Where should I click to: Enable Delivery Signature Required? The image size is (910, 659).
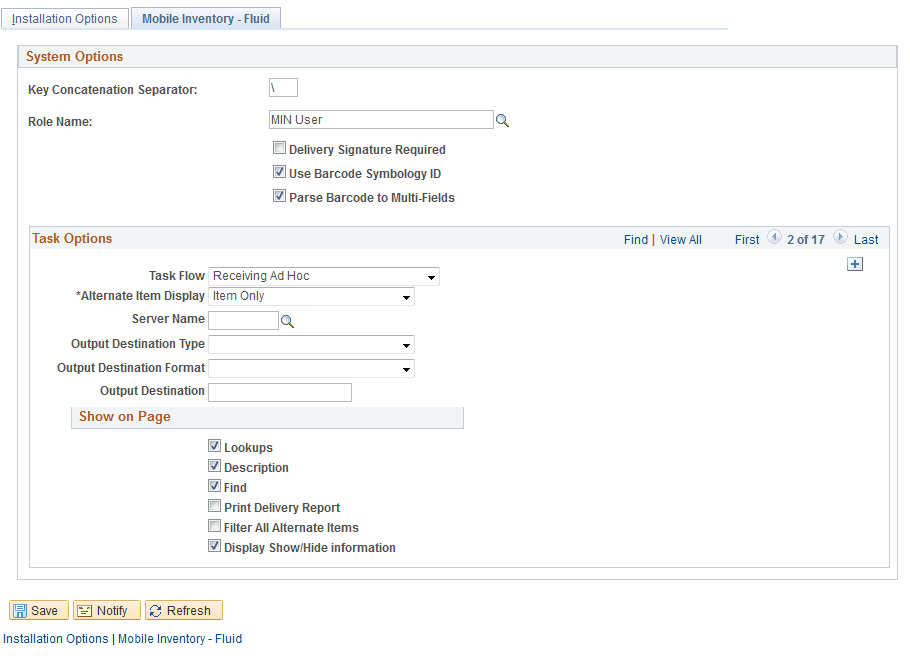point(280,147)
